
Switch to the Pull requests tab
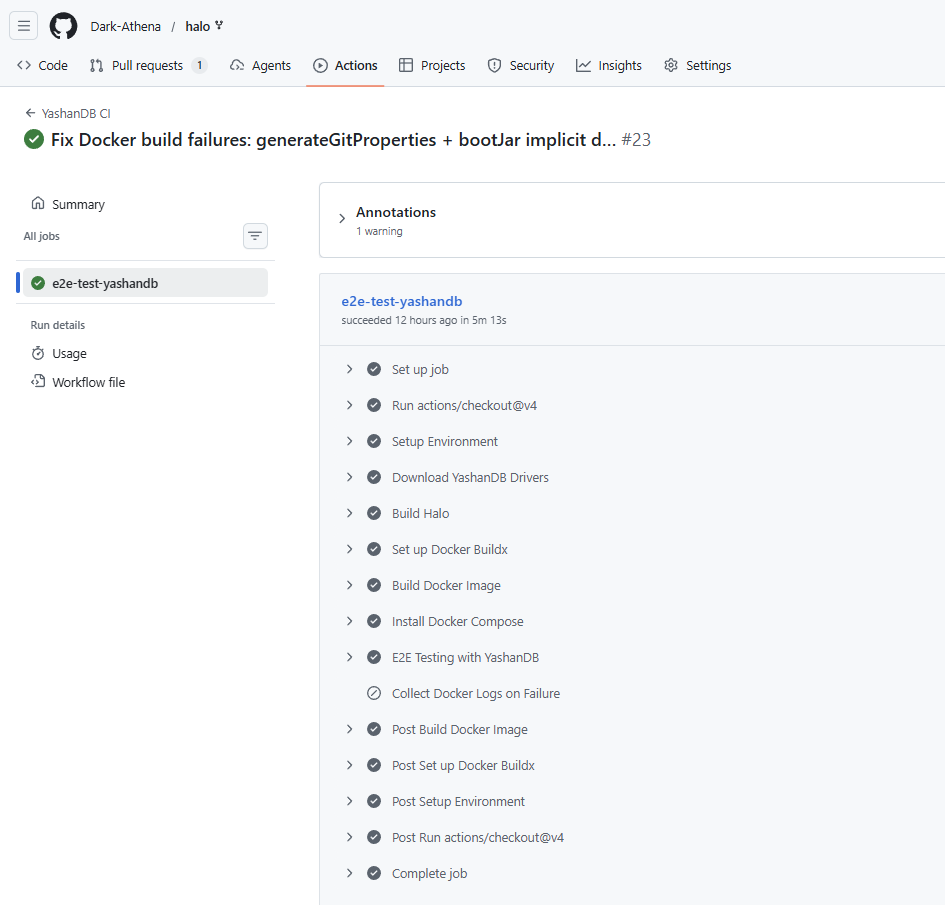tap(147, 66)
